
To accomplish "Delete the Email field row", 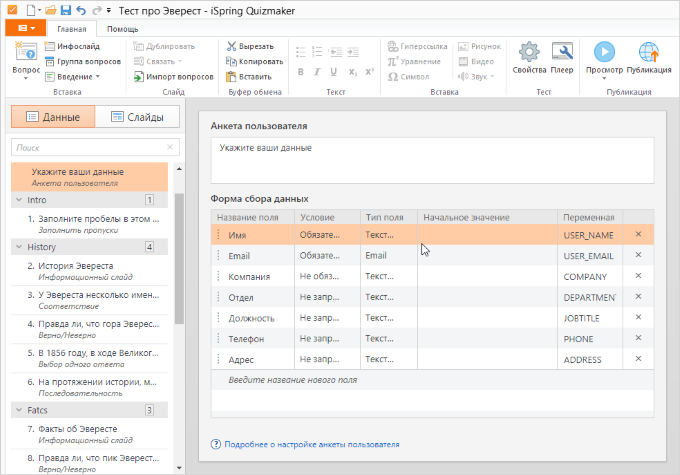I will click(638, 255).
